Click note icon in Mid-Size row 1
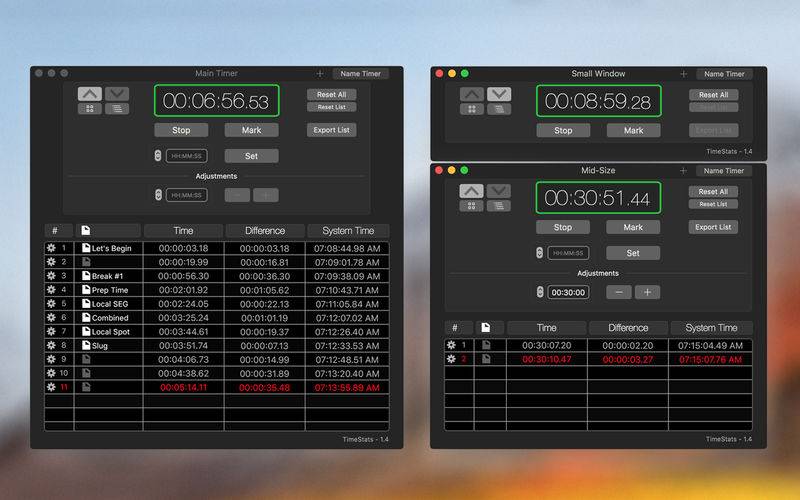Screen dimensions: 800x500 click(486, 345)
